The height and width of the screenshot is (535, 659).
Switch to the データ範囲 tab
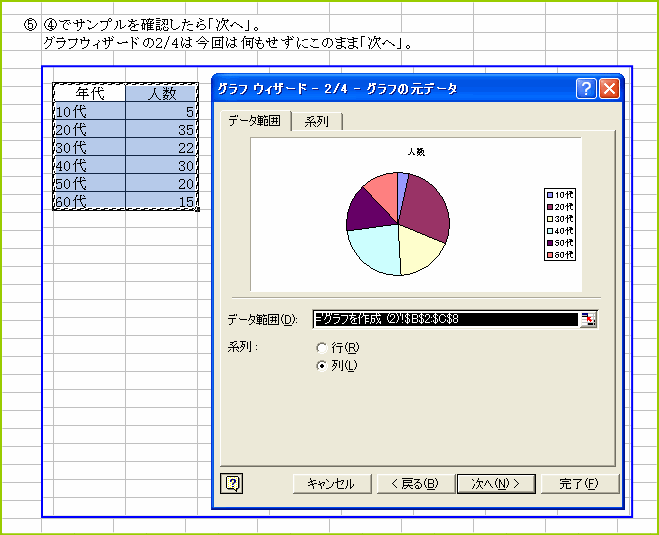pyautogui.click(x=255, y=121)
